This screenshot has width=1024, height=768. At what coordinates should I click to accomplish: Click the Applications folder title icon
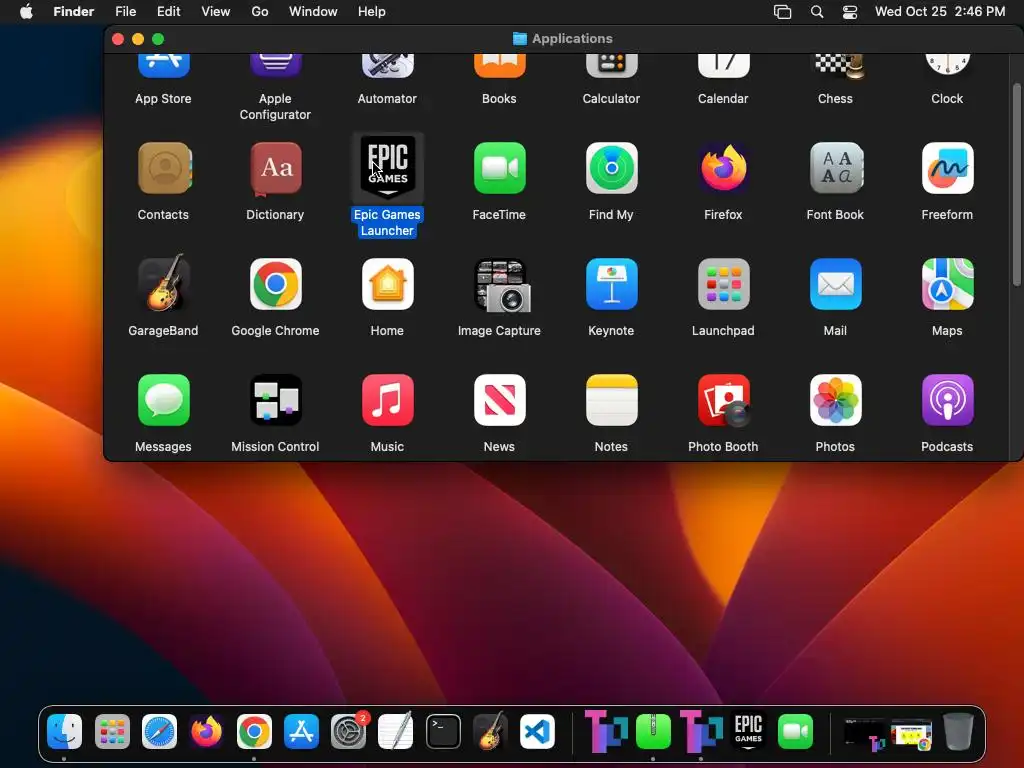point(520,39)
